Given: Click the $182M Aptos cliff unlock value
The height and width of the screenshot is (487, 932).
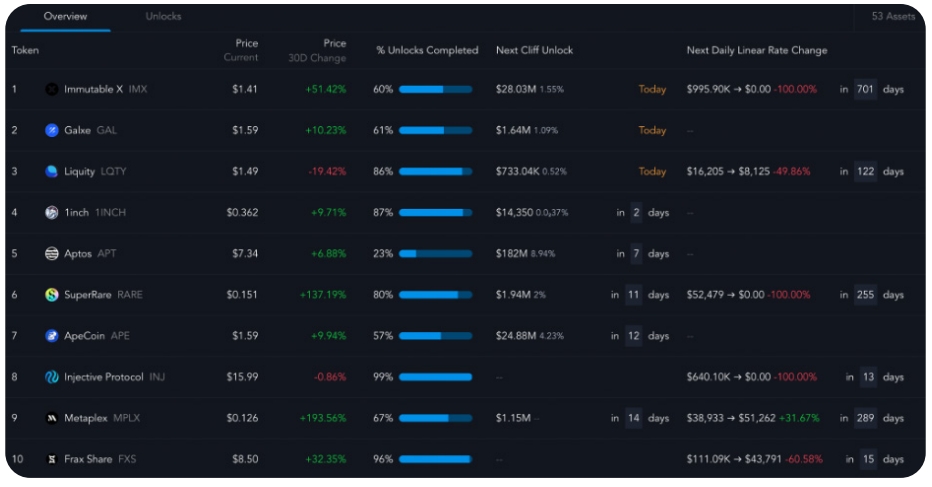Looking at the screenshot, I should [x=512, y=253].
